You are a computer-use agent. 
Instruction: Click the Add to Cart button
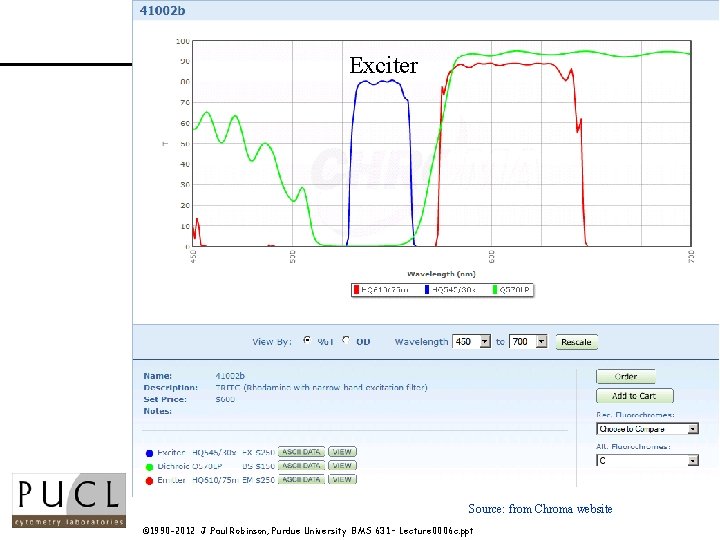pos(635,396)
